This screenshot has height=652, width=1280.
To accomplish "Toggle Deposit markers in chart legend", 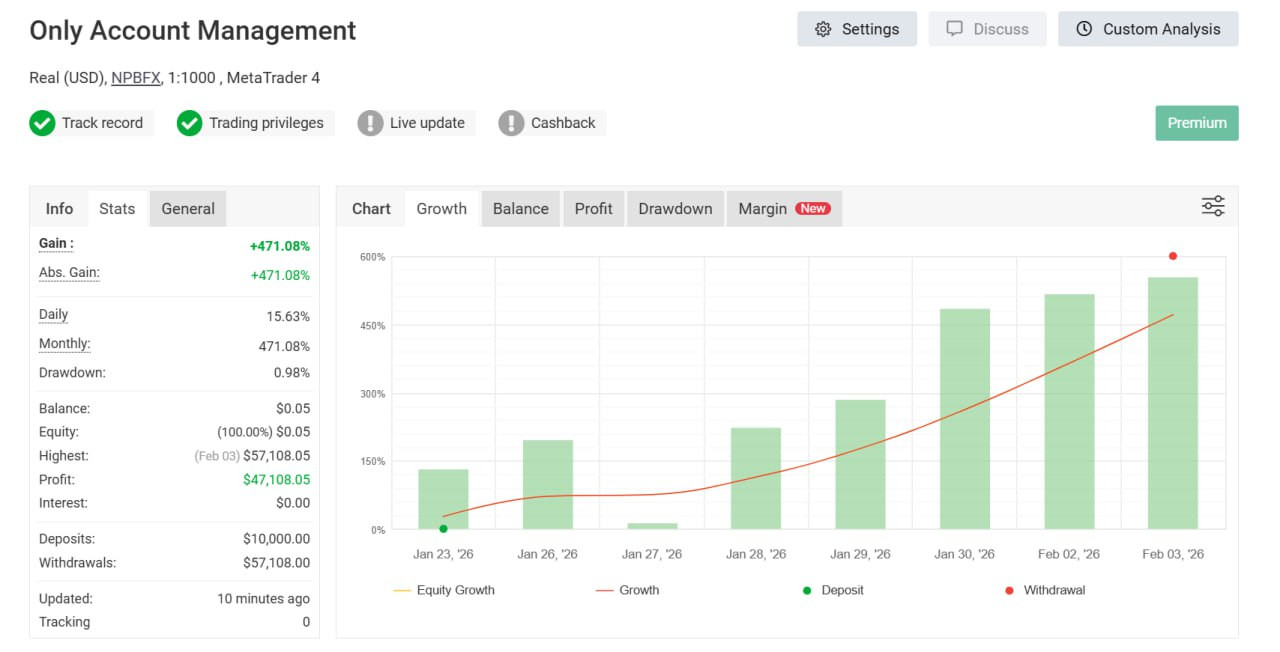I will (x=833, y=590).
